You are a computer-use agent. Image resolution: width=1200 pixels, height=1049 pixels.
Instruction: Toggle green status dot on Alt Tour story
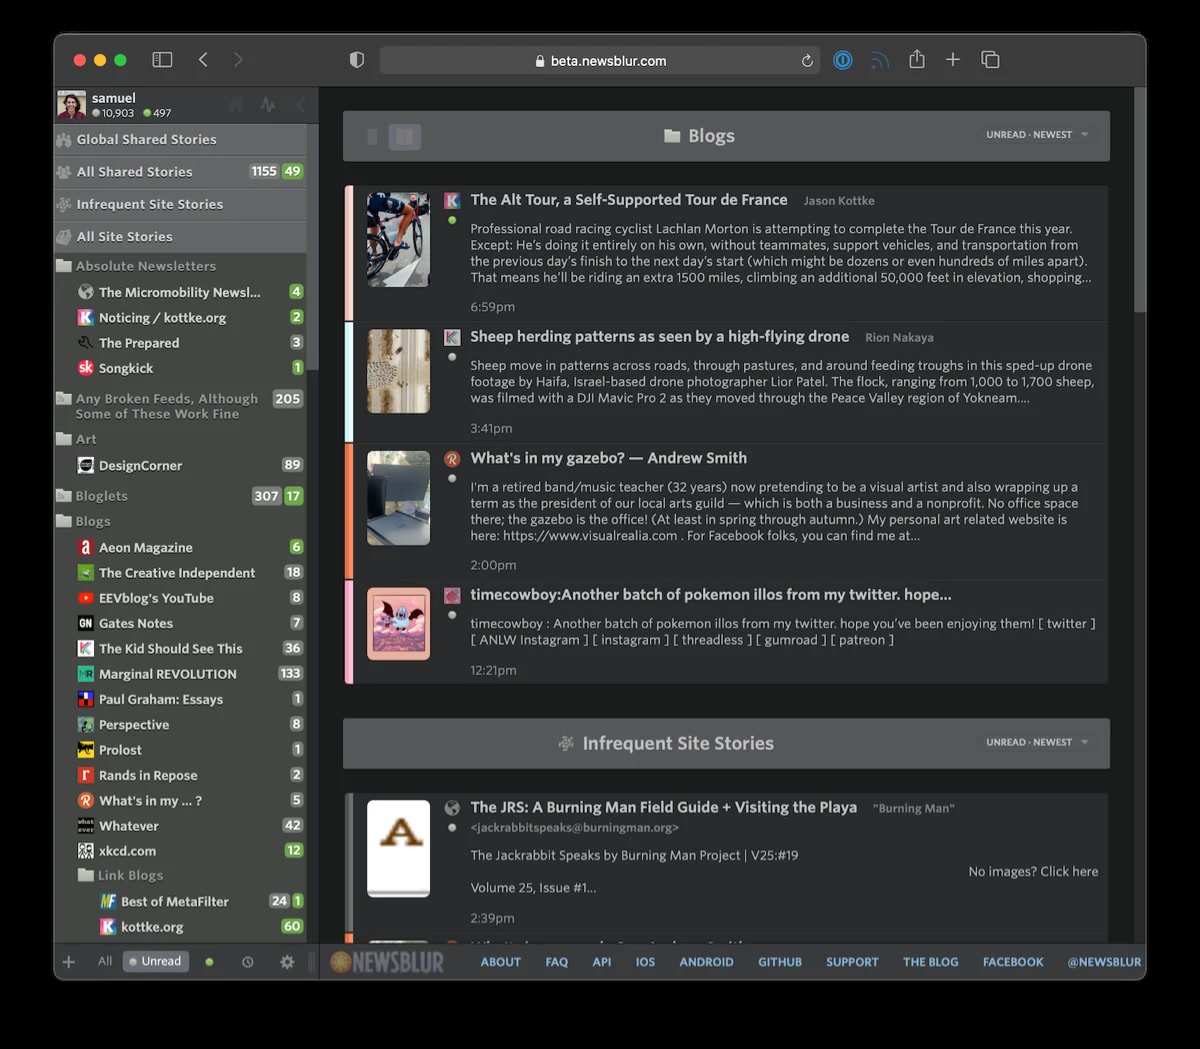pyautogui.click(x=452, y=220)
